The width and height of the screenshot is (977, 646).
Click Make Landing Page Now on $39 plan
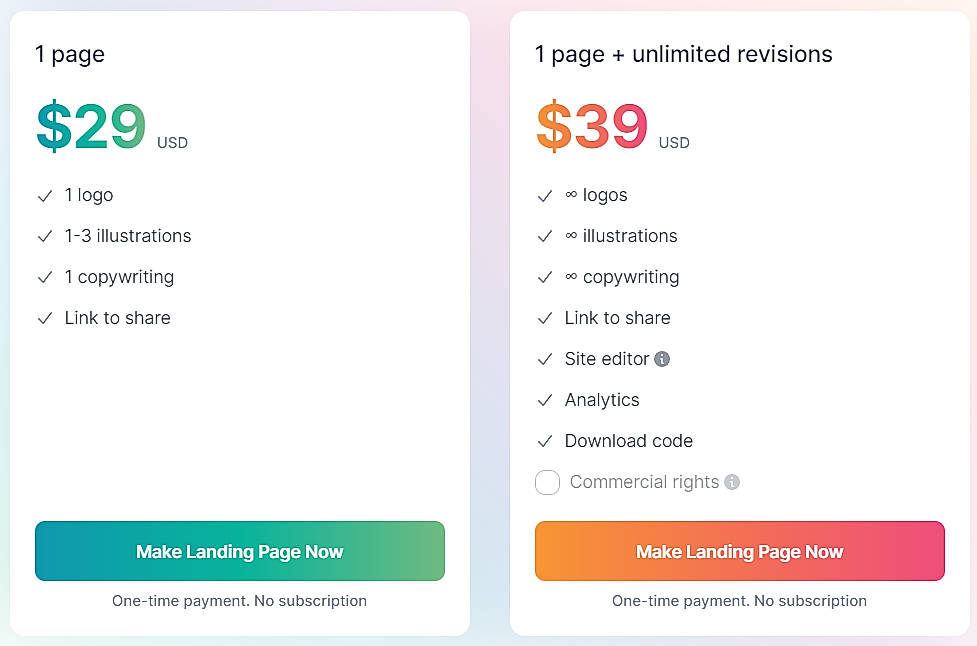[739, 551]
